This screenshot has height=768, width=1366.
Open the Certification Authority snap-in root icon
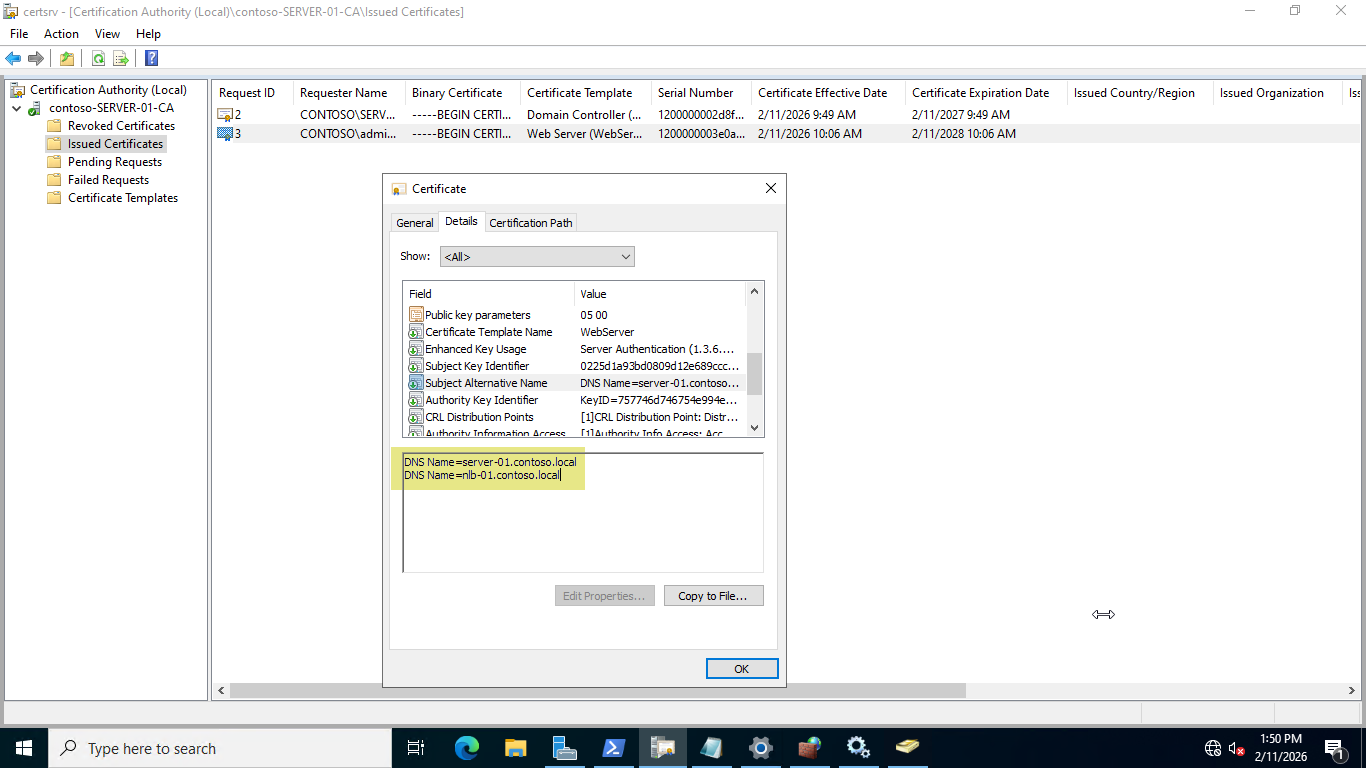[17, 89]
